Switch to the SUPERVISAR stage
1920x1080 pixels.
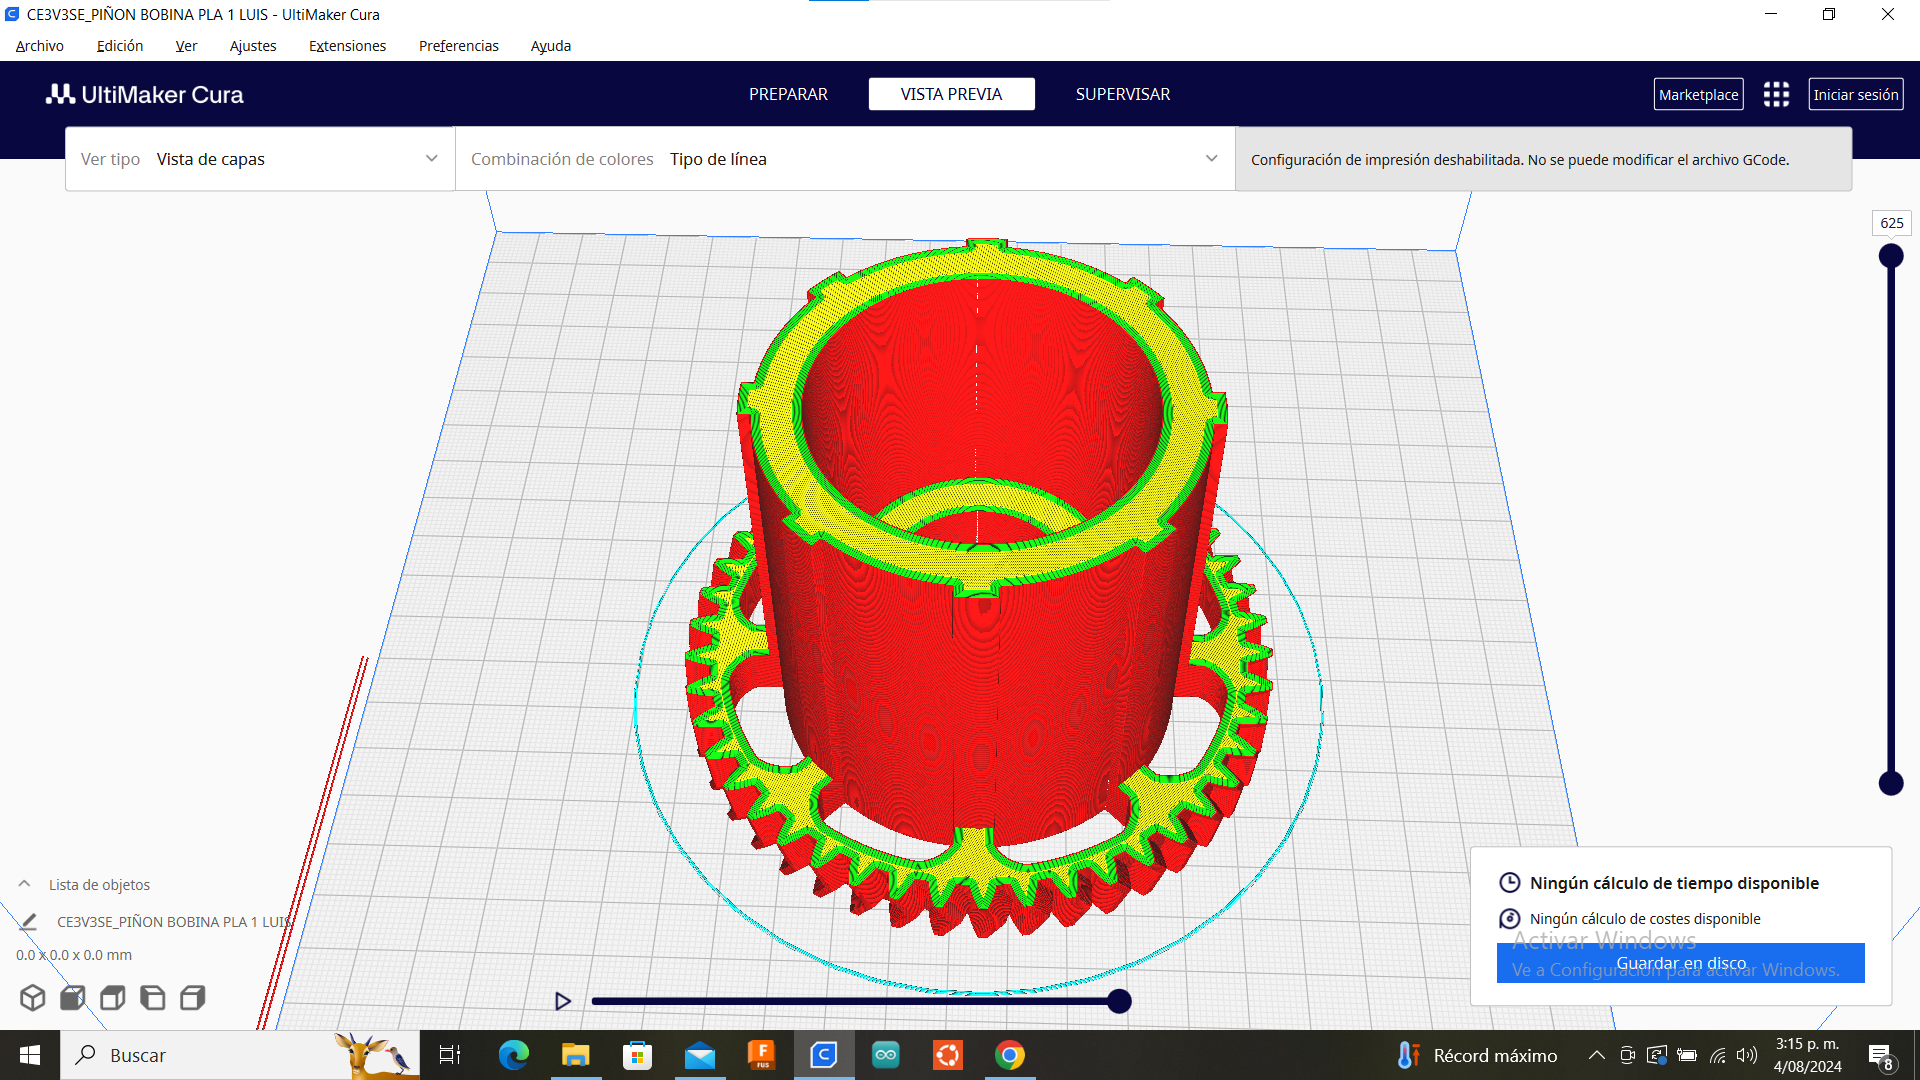pos(1123,94)
